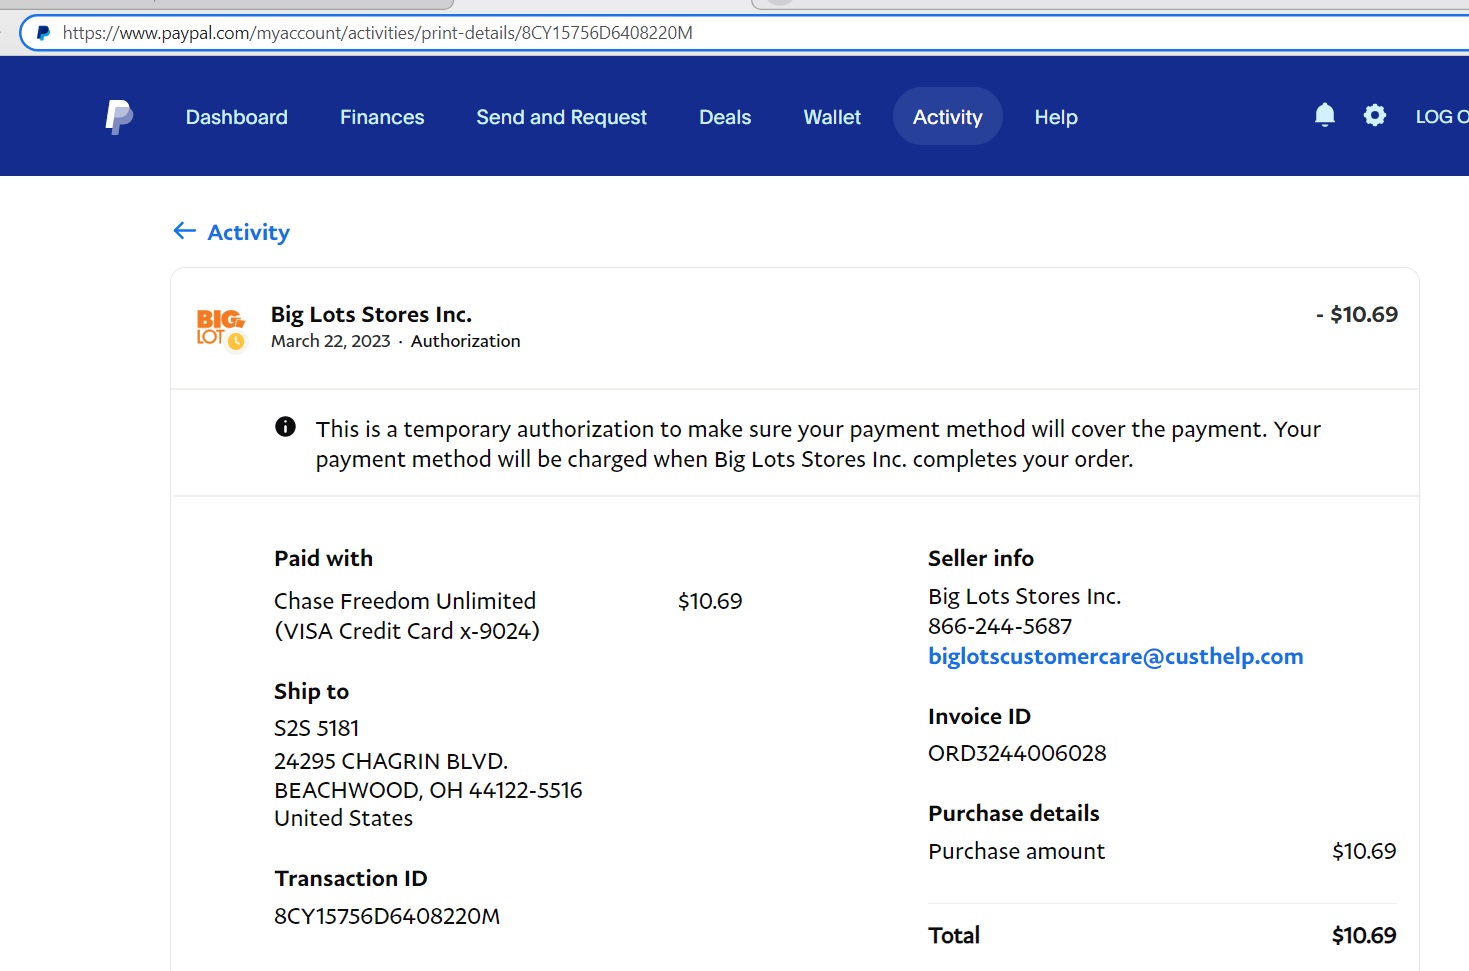This screenshot has height=971, width=1469.
Task: Open the Finances menu item
Action: coord(382,117)
